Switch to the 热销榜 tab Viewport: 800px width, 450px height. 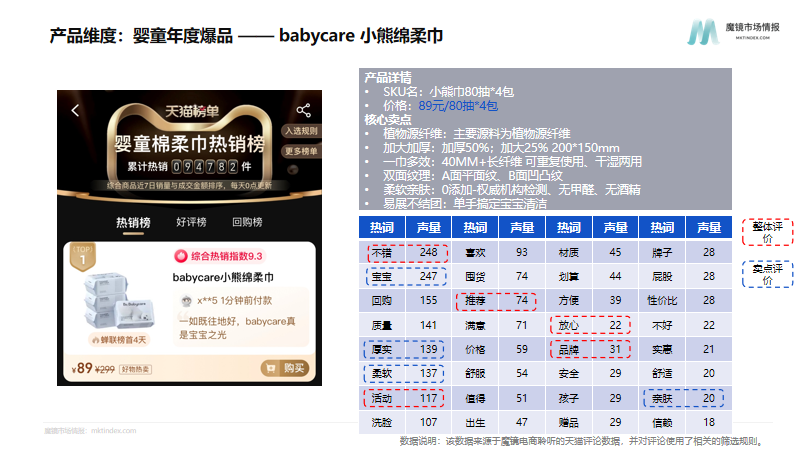pos(133,222)
